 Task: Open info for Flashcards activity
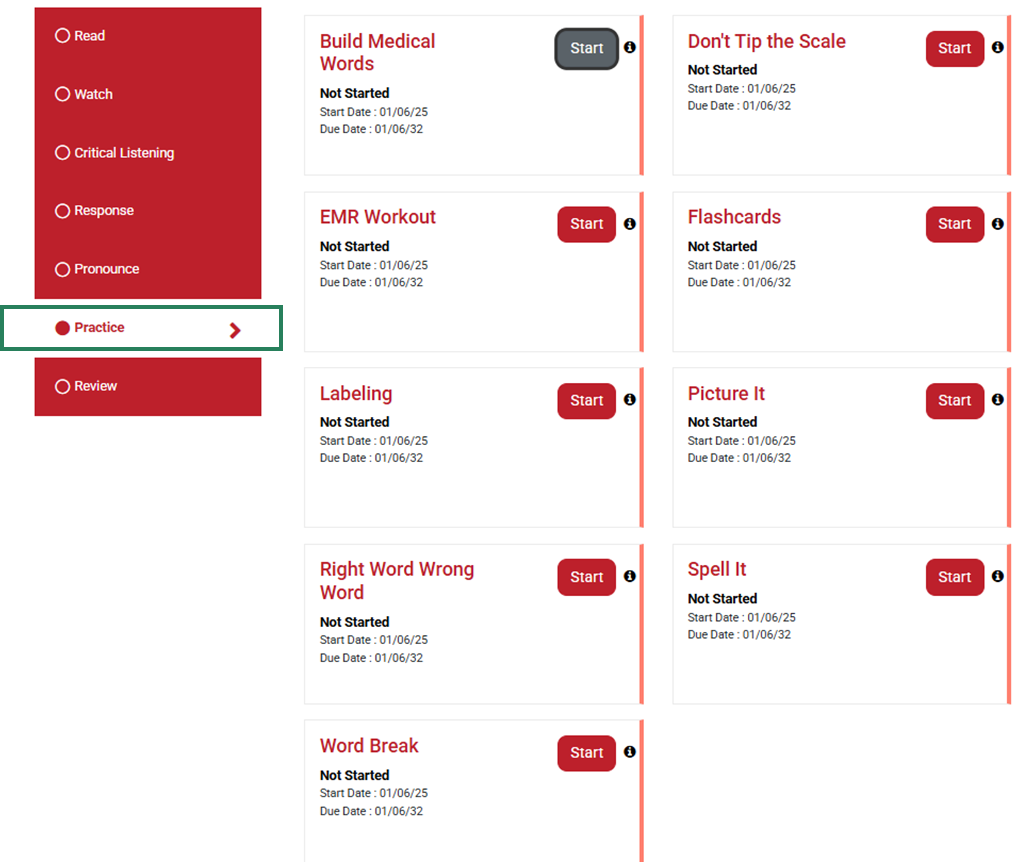pyautogui.click(x=997, y=224)
